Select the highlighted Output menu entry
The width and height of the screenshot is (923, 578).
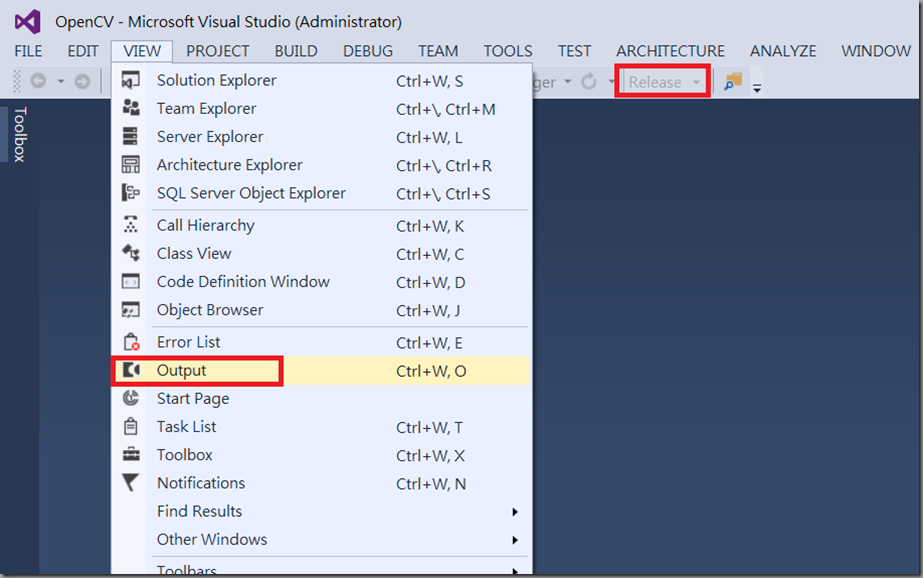tap(321, 371)
